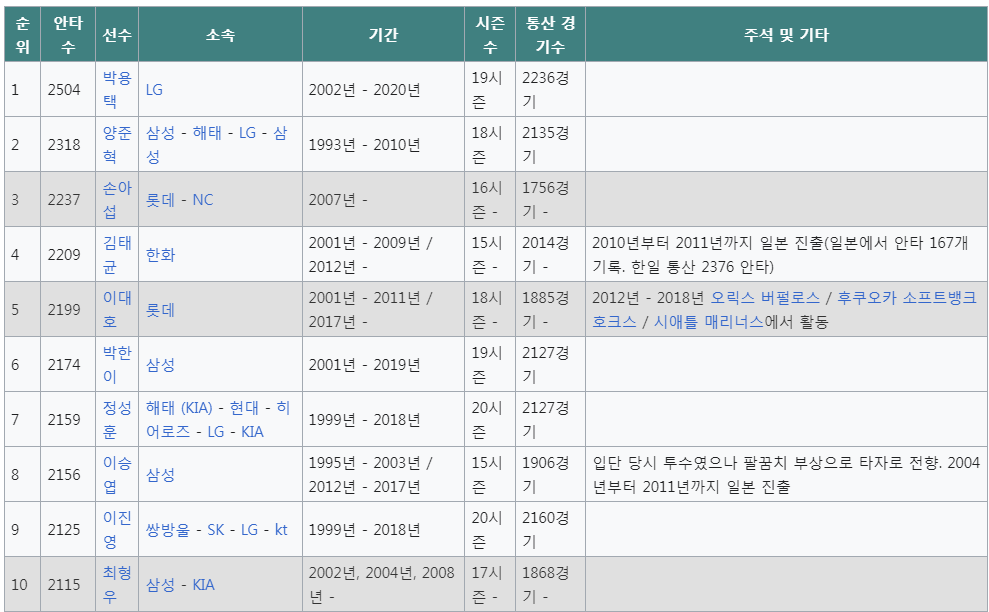Select the hit count 2504
Viewport: 989px width, 612px height.
point(64,90)
